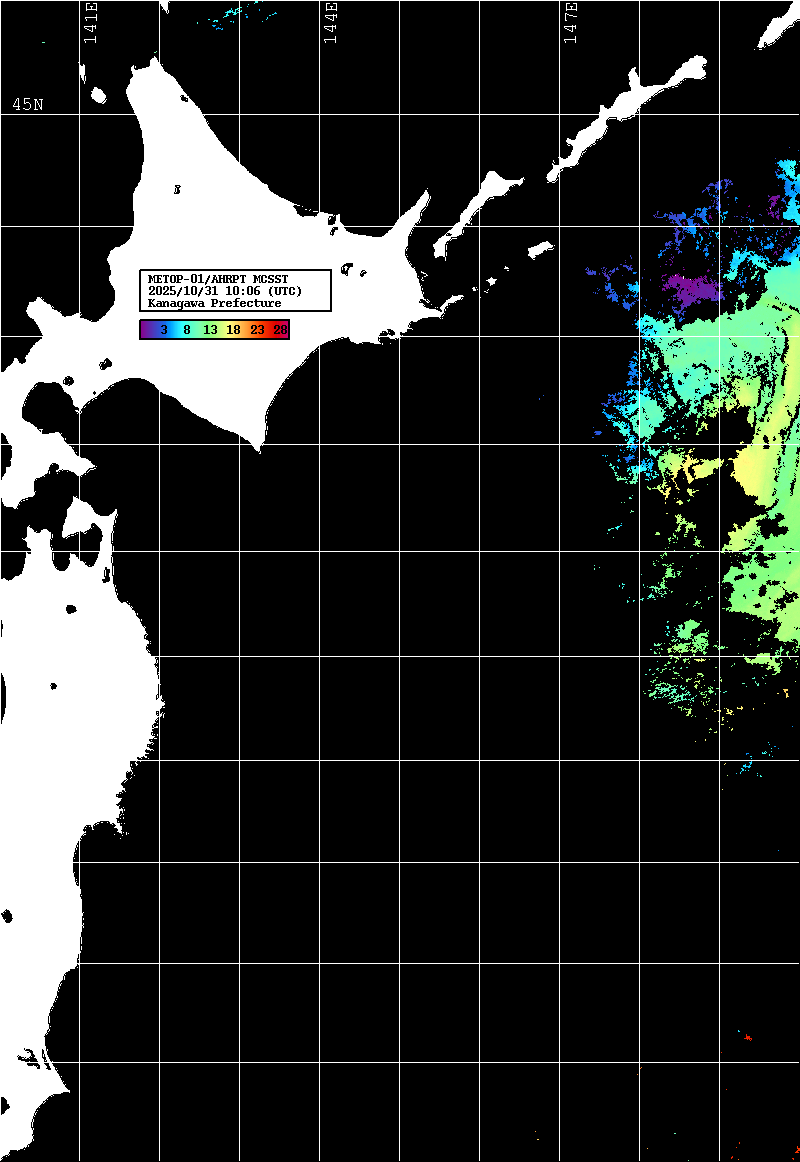800x1162 pixels.
Task: Click the 144E longitude label
Action: 330,24
